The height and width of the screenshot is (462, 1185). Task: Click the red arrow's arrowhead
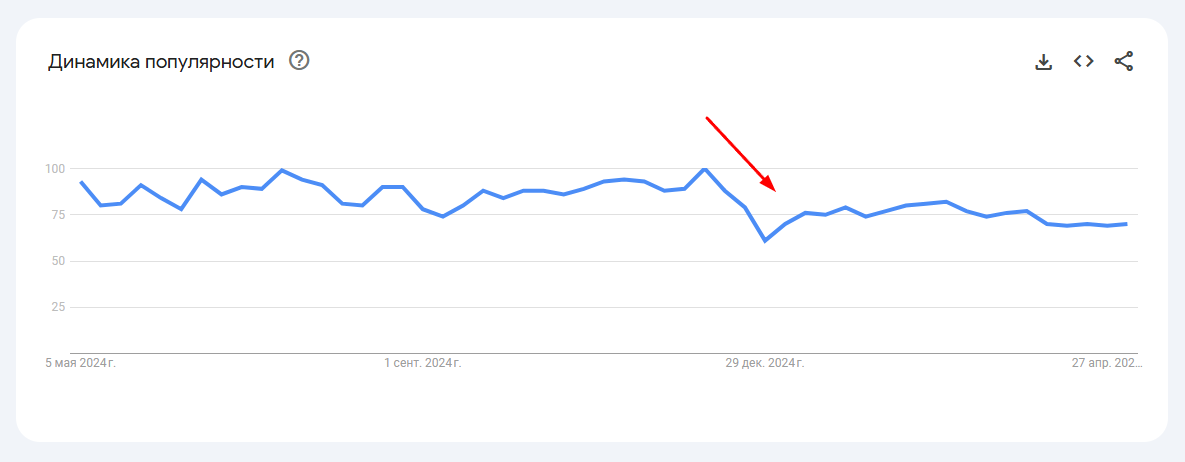(770, 183)
